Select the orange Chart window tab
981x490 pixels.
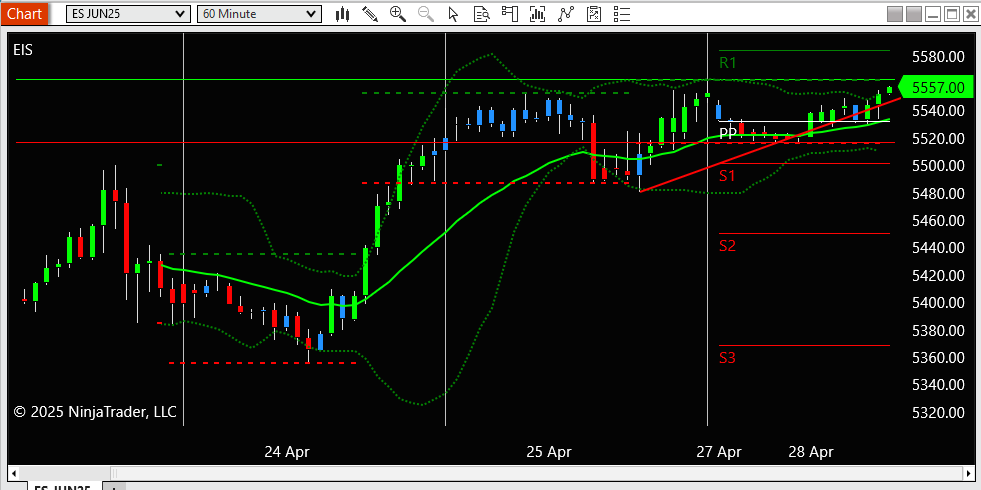[x=25, y=13]
